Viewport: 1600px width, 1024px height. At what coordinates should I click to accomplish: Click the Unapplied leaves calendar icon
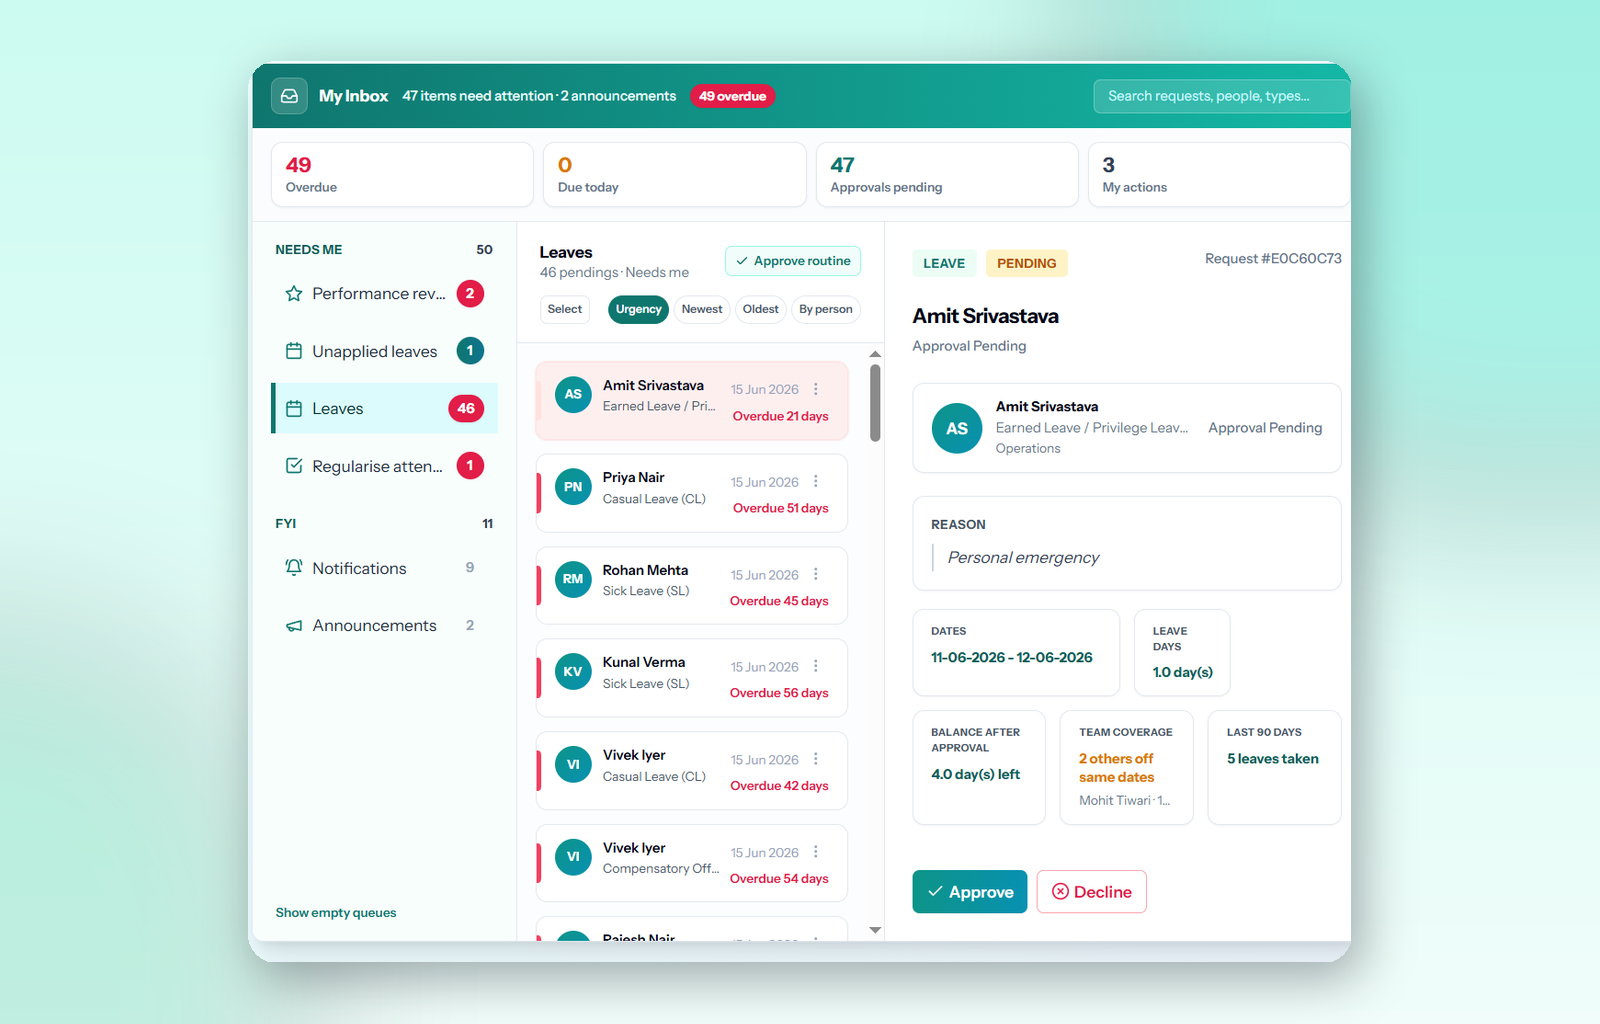click(294, 351)
